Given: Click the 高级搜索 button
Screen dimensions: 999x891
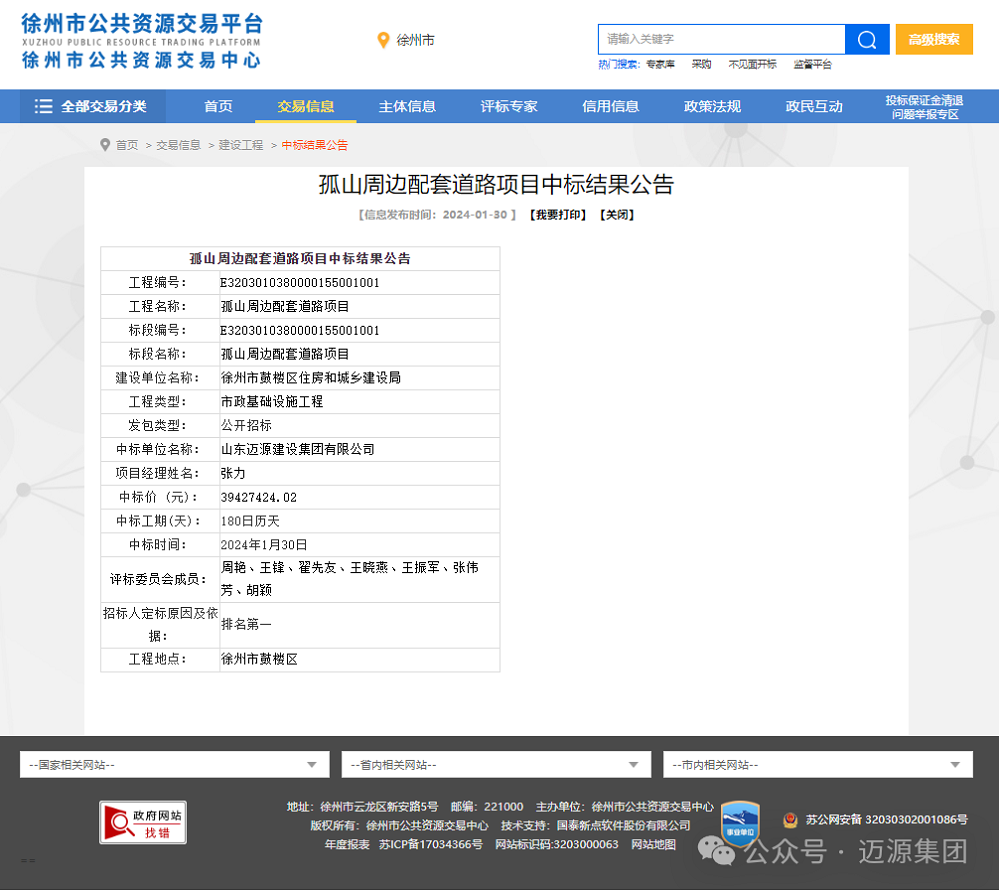Looking at the screenshot, I should [x=934, y=40].
